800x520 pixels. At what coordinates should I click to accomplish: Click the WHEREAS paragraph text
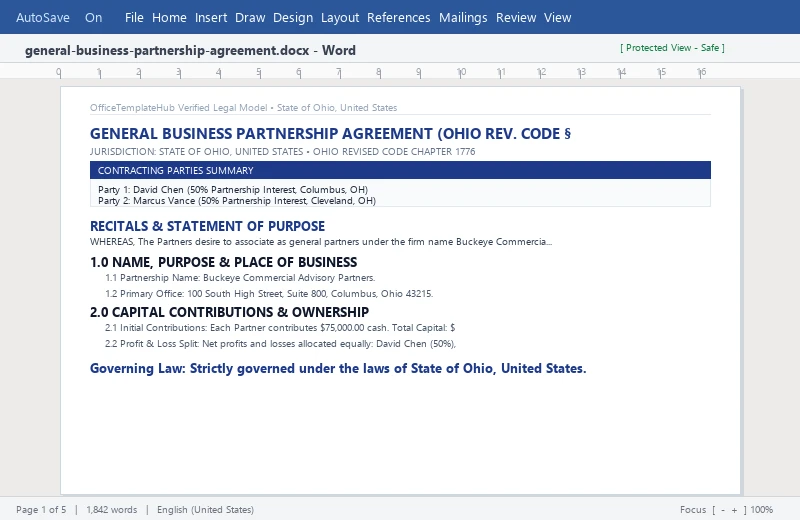click(321, 241)
